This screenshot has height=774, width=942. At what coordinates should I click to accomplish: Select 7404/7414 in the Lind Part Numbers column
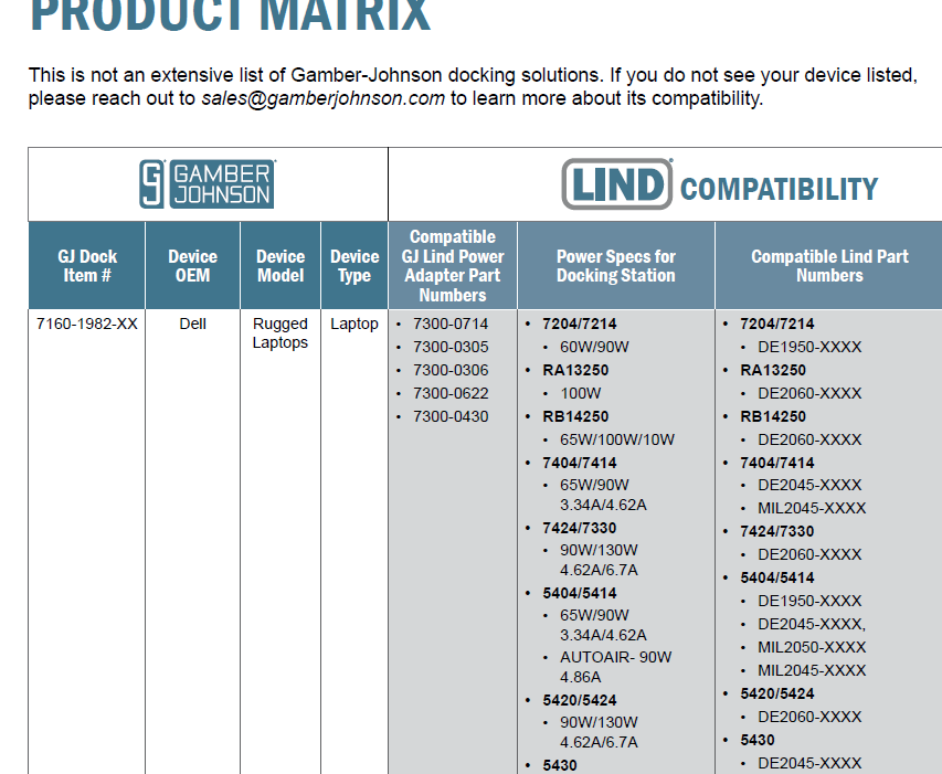coord(777,463)
